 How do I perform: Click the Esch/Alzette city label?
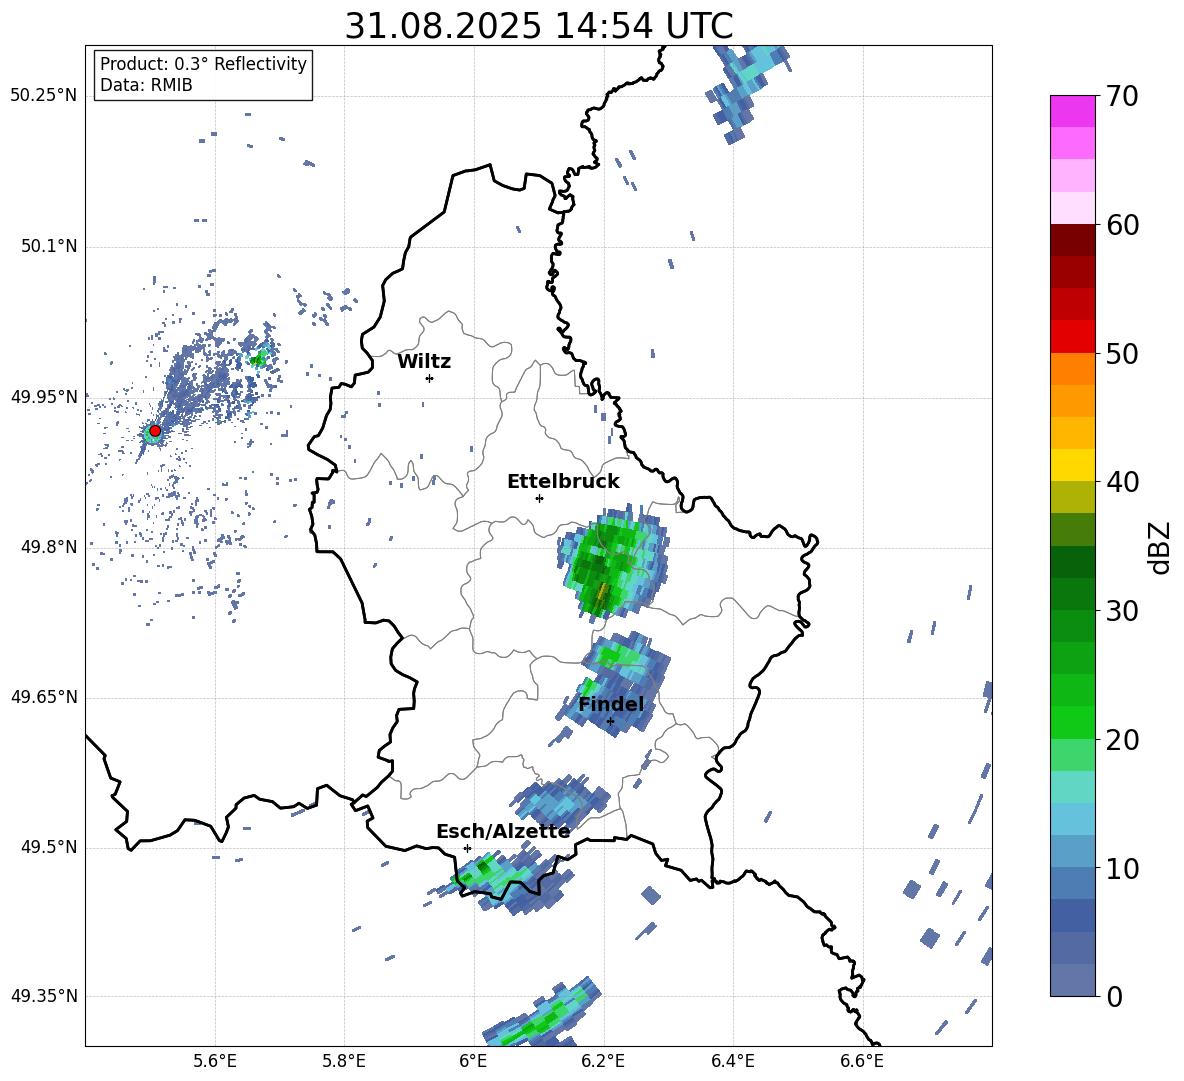tap(503, 832)
